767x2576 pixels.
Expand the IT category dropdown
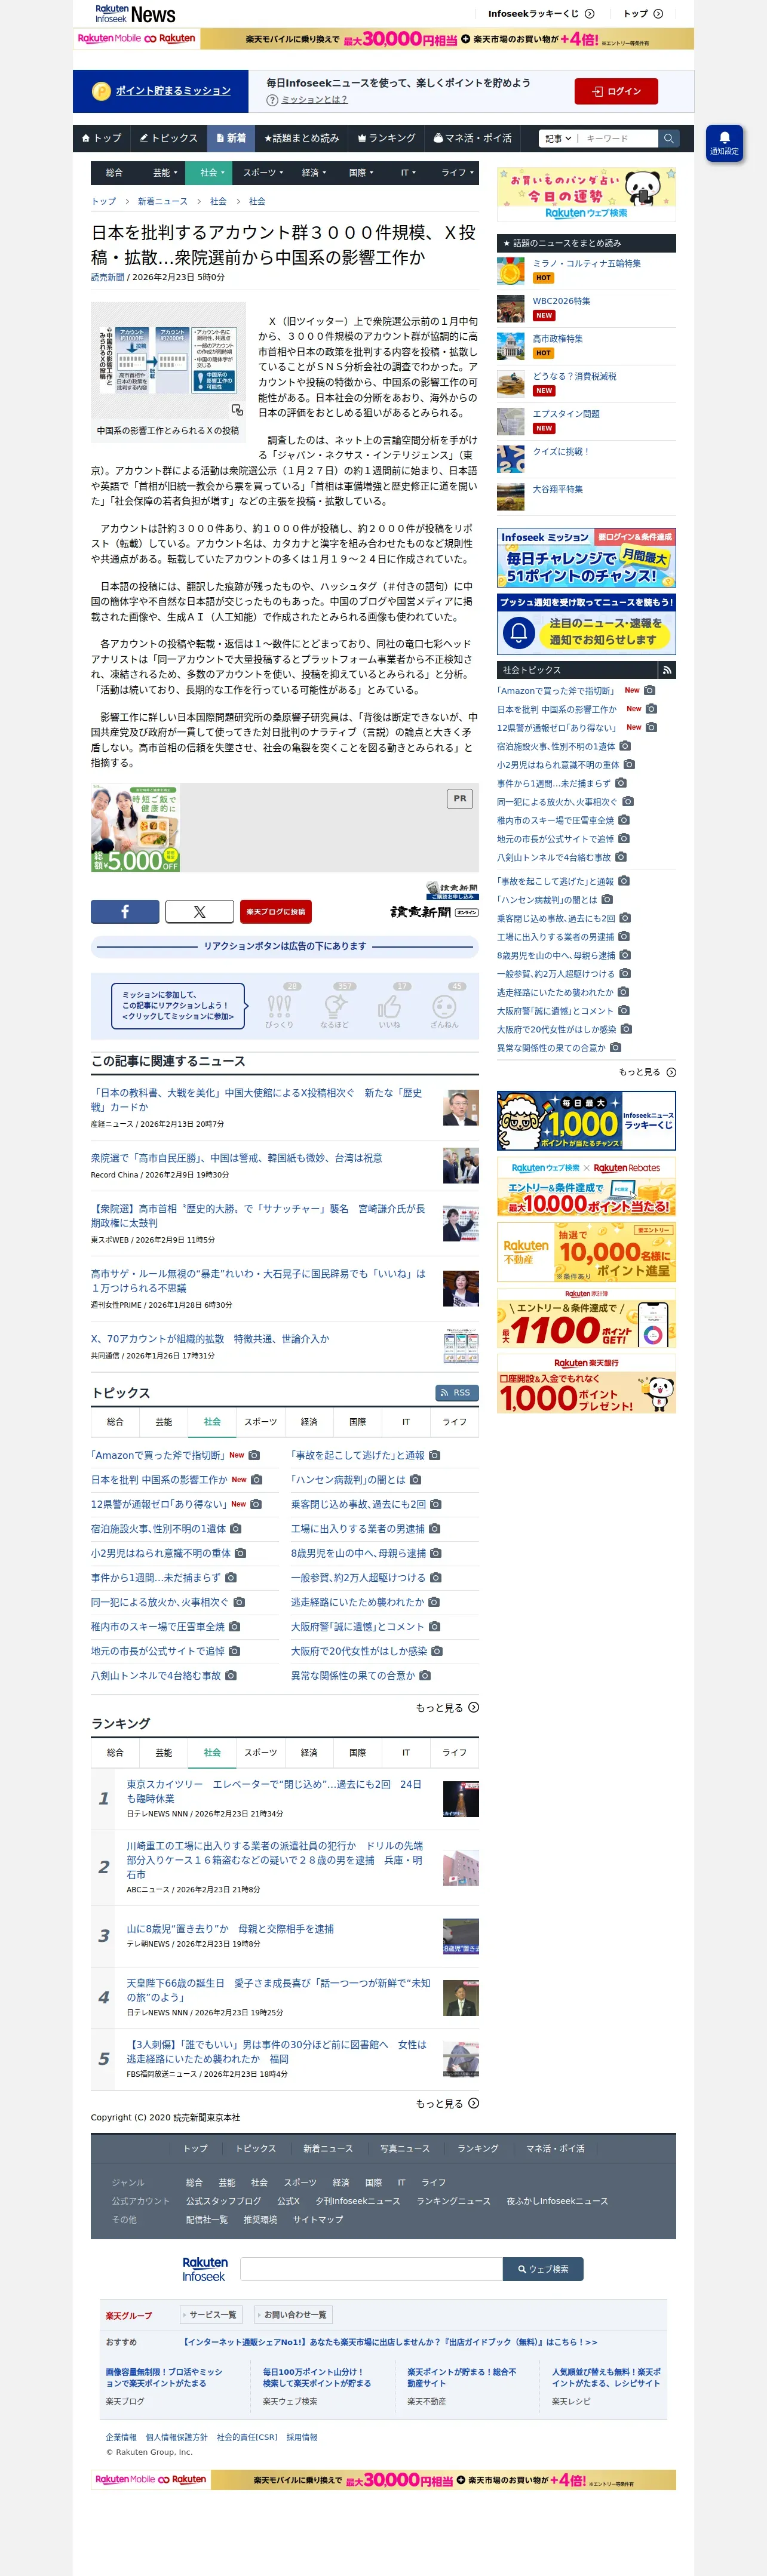click(x=408, y=173)
